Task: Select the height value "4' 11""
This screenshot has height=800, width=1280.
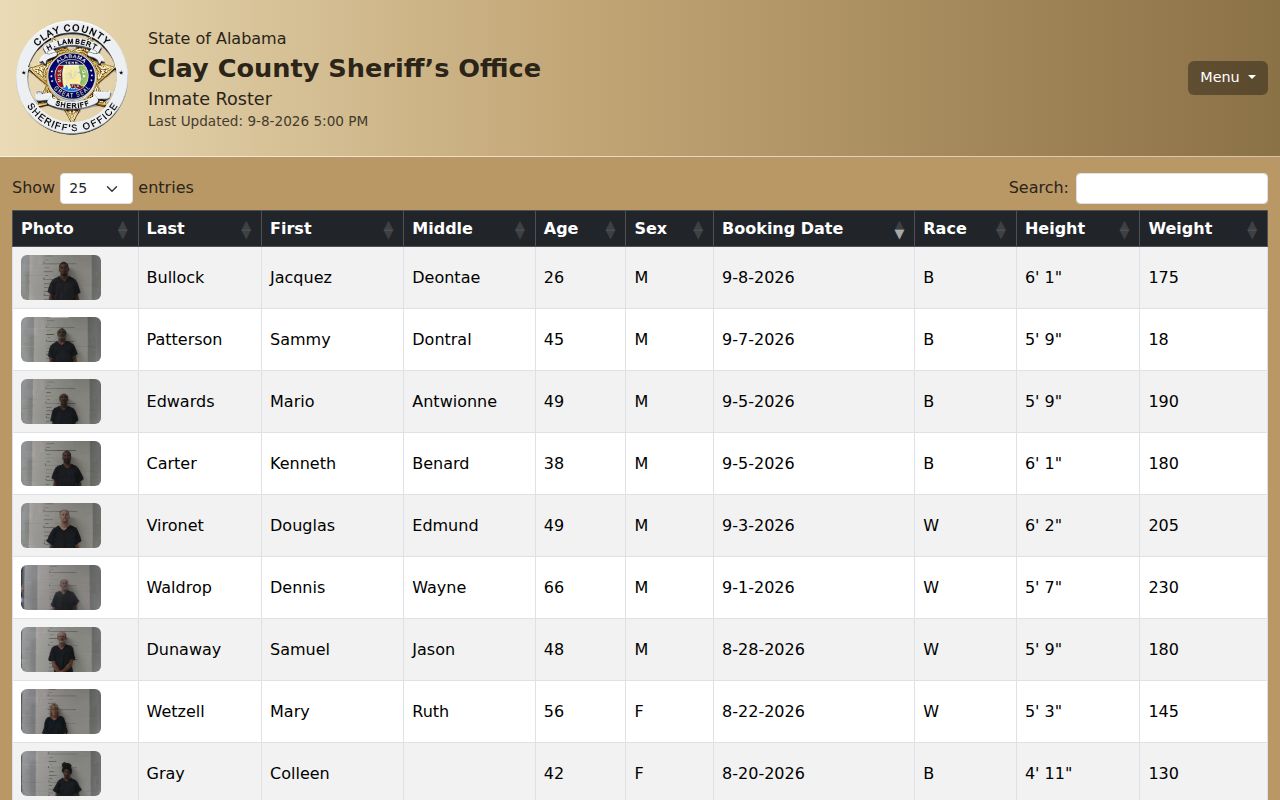Action: coord(1048,774)
